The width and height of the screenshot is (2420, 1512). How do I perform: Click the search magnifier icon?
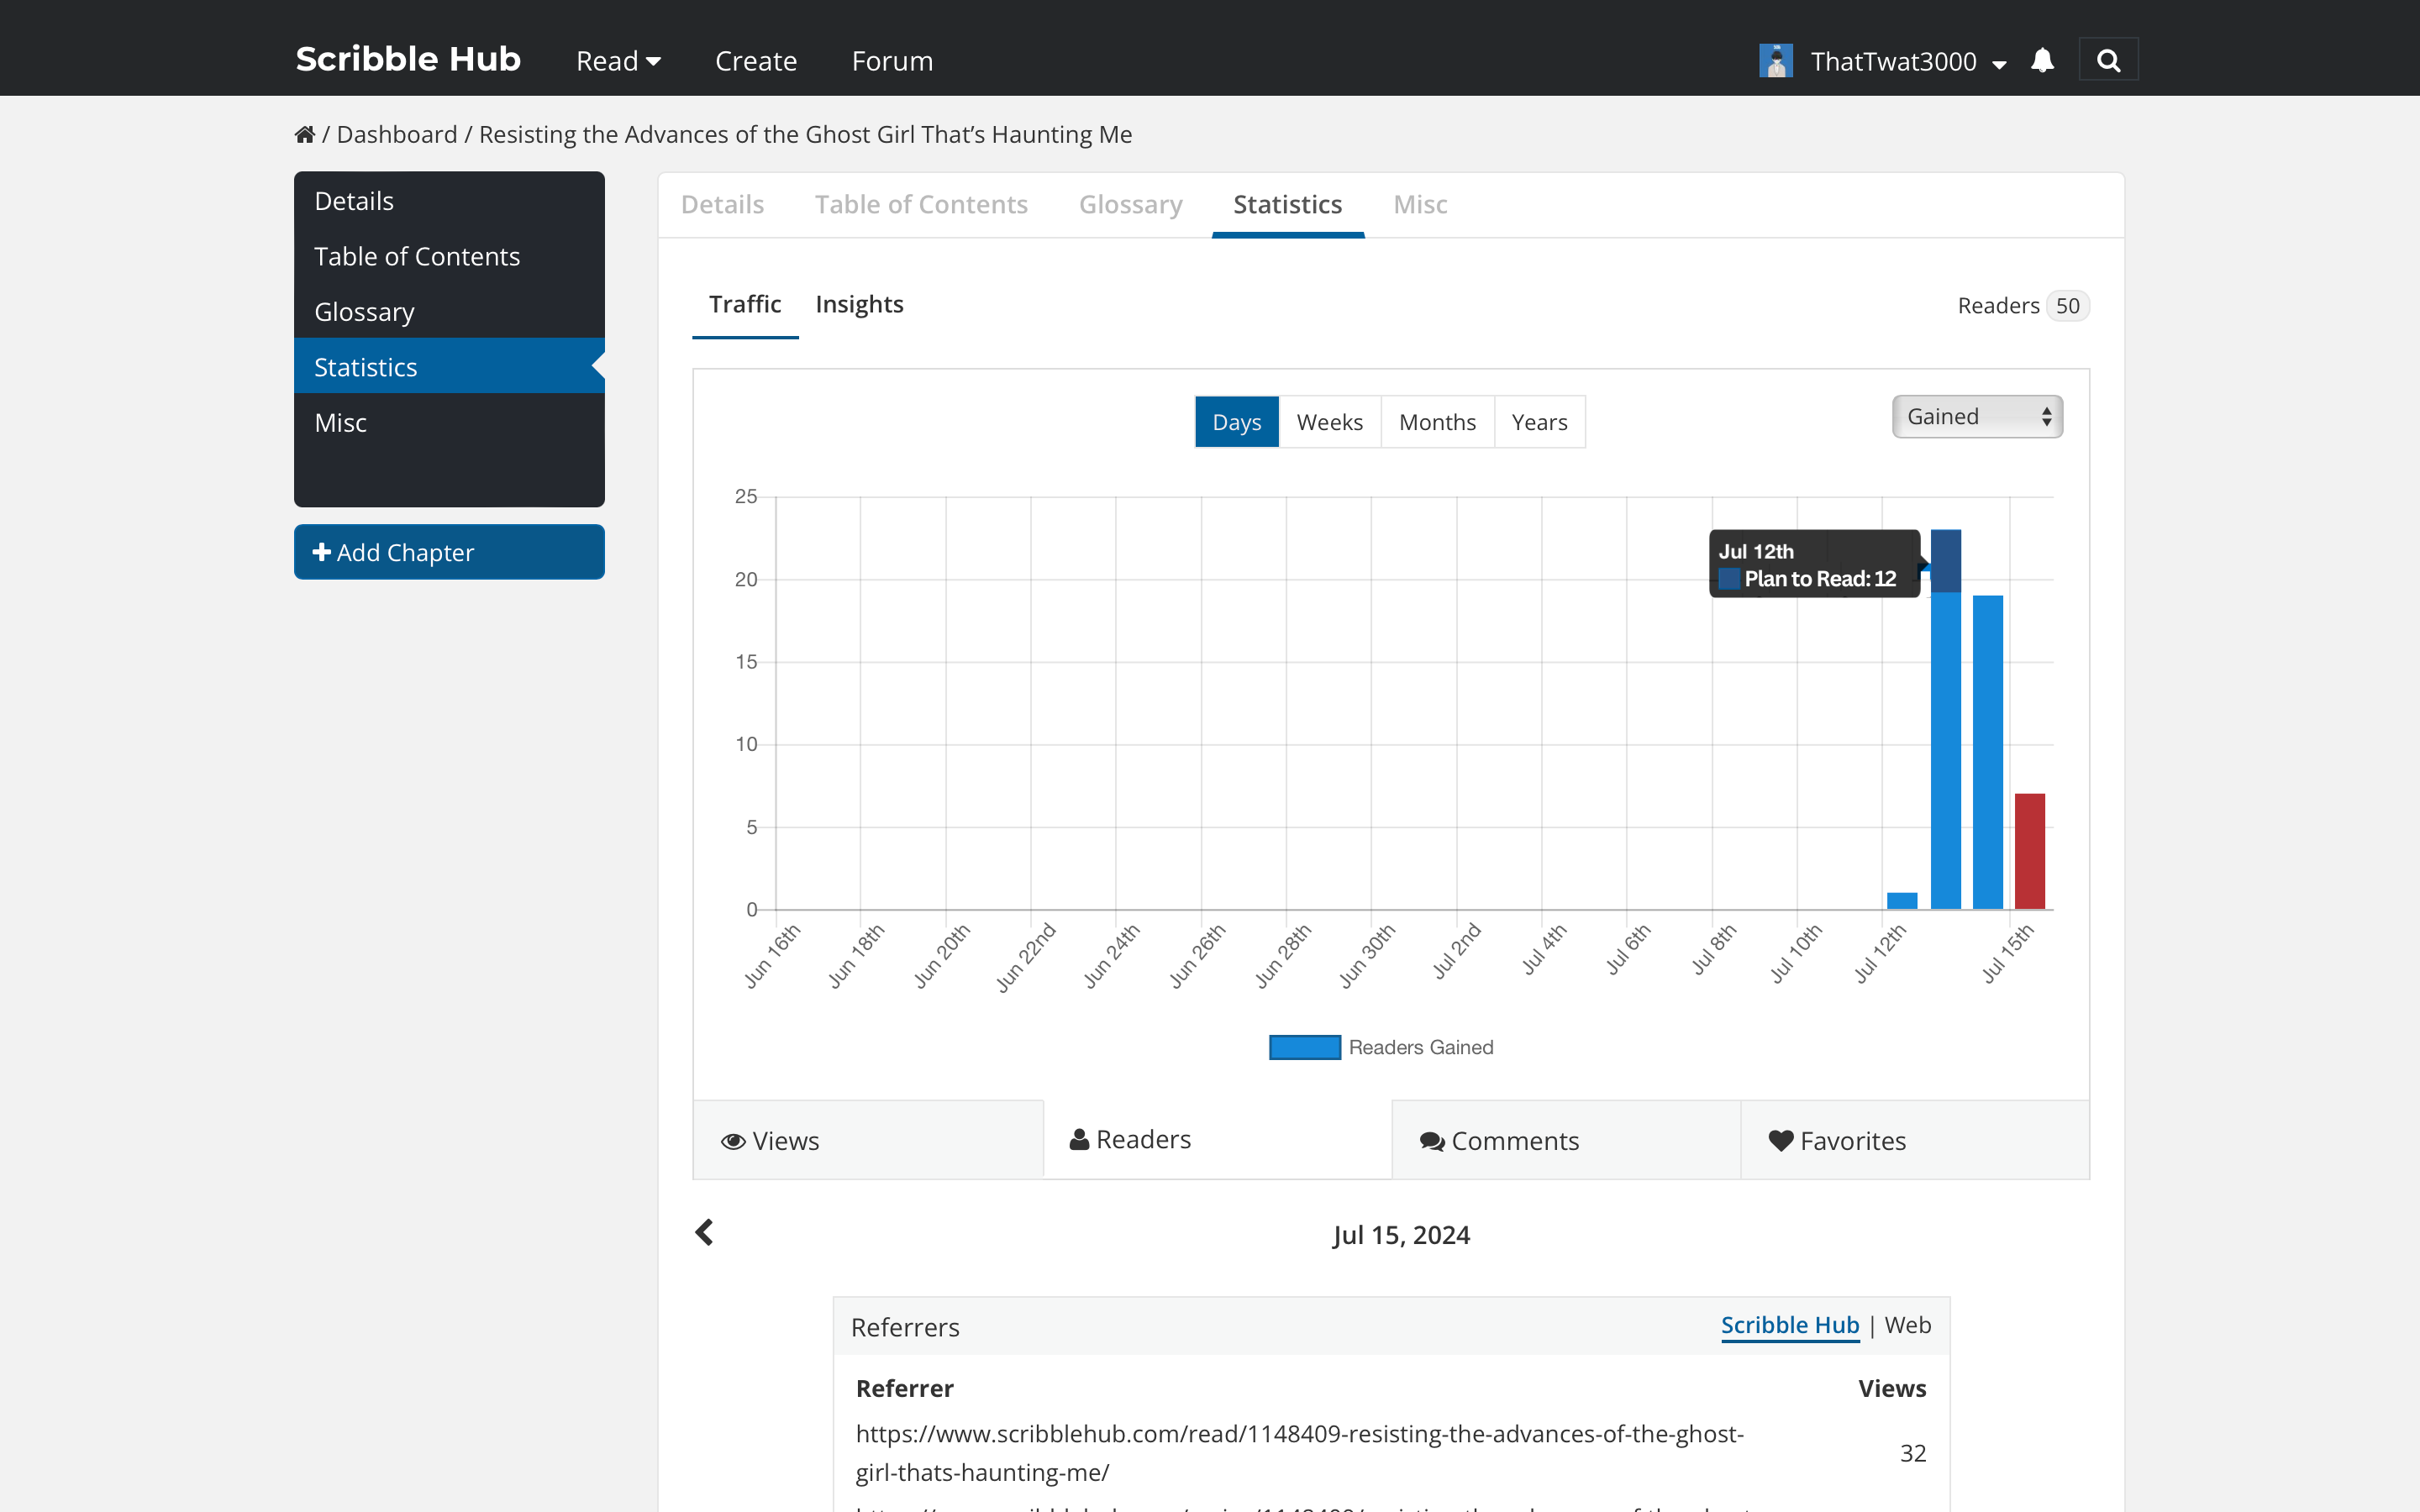(2108, 61)
